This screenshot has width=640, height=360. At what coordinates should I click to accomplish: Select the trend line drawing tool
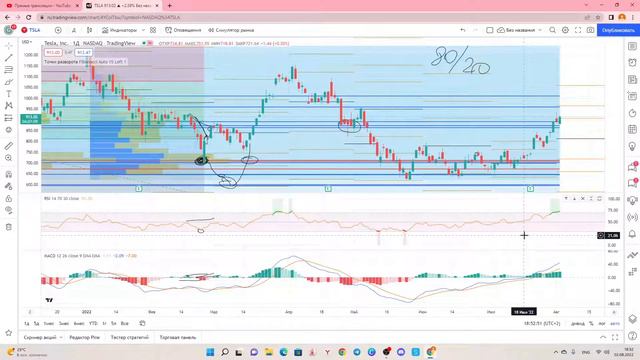9,58
